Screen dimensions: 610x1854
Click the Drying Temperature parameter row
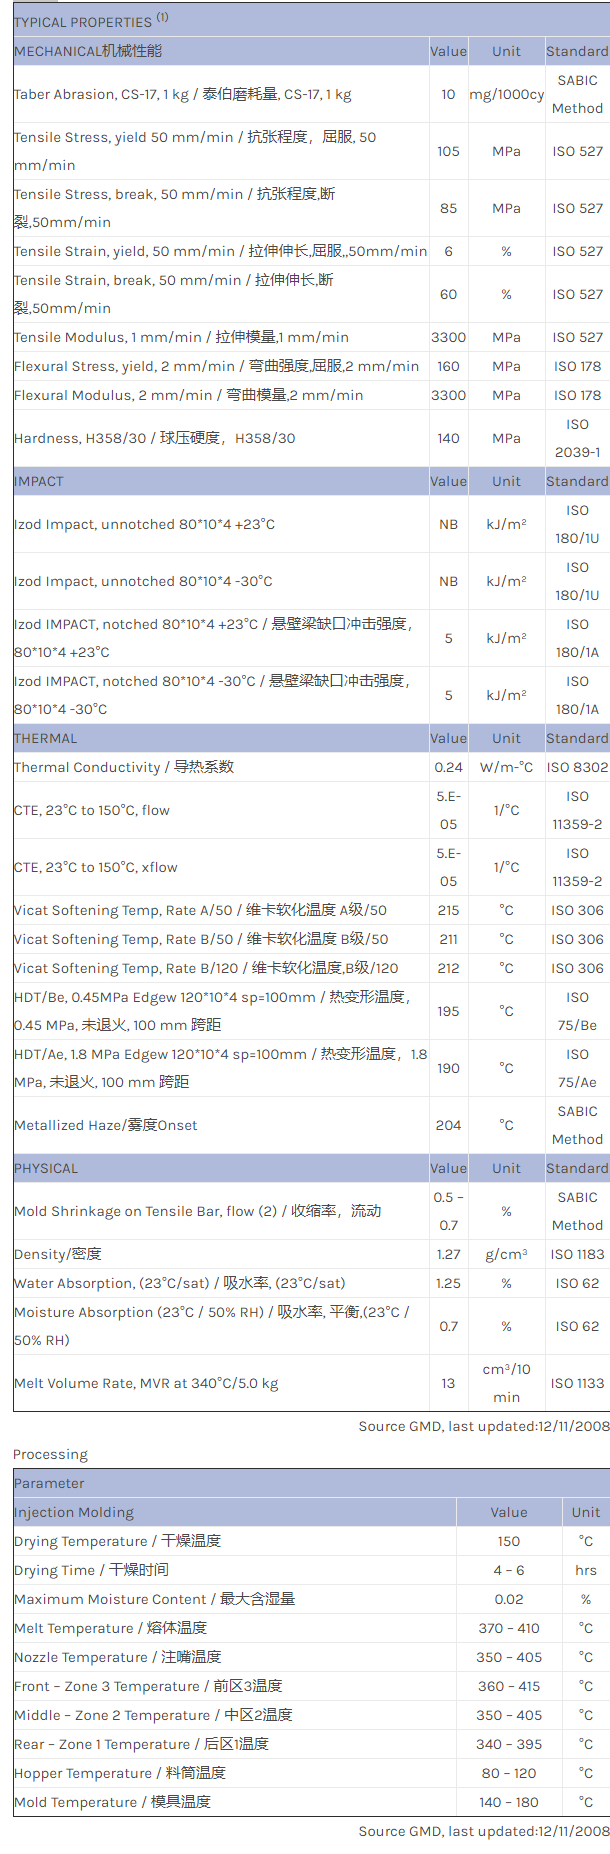(x=117, y=1541)
